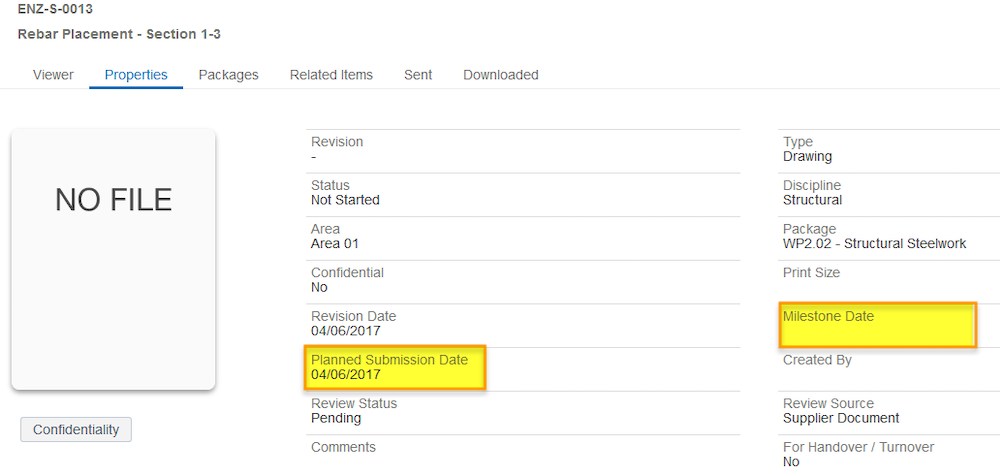The width and height of the screenshot is (1000, 476).
Task: Click the Area 01 value
Action: coord(335,244)
